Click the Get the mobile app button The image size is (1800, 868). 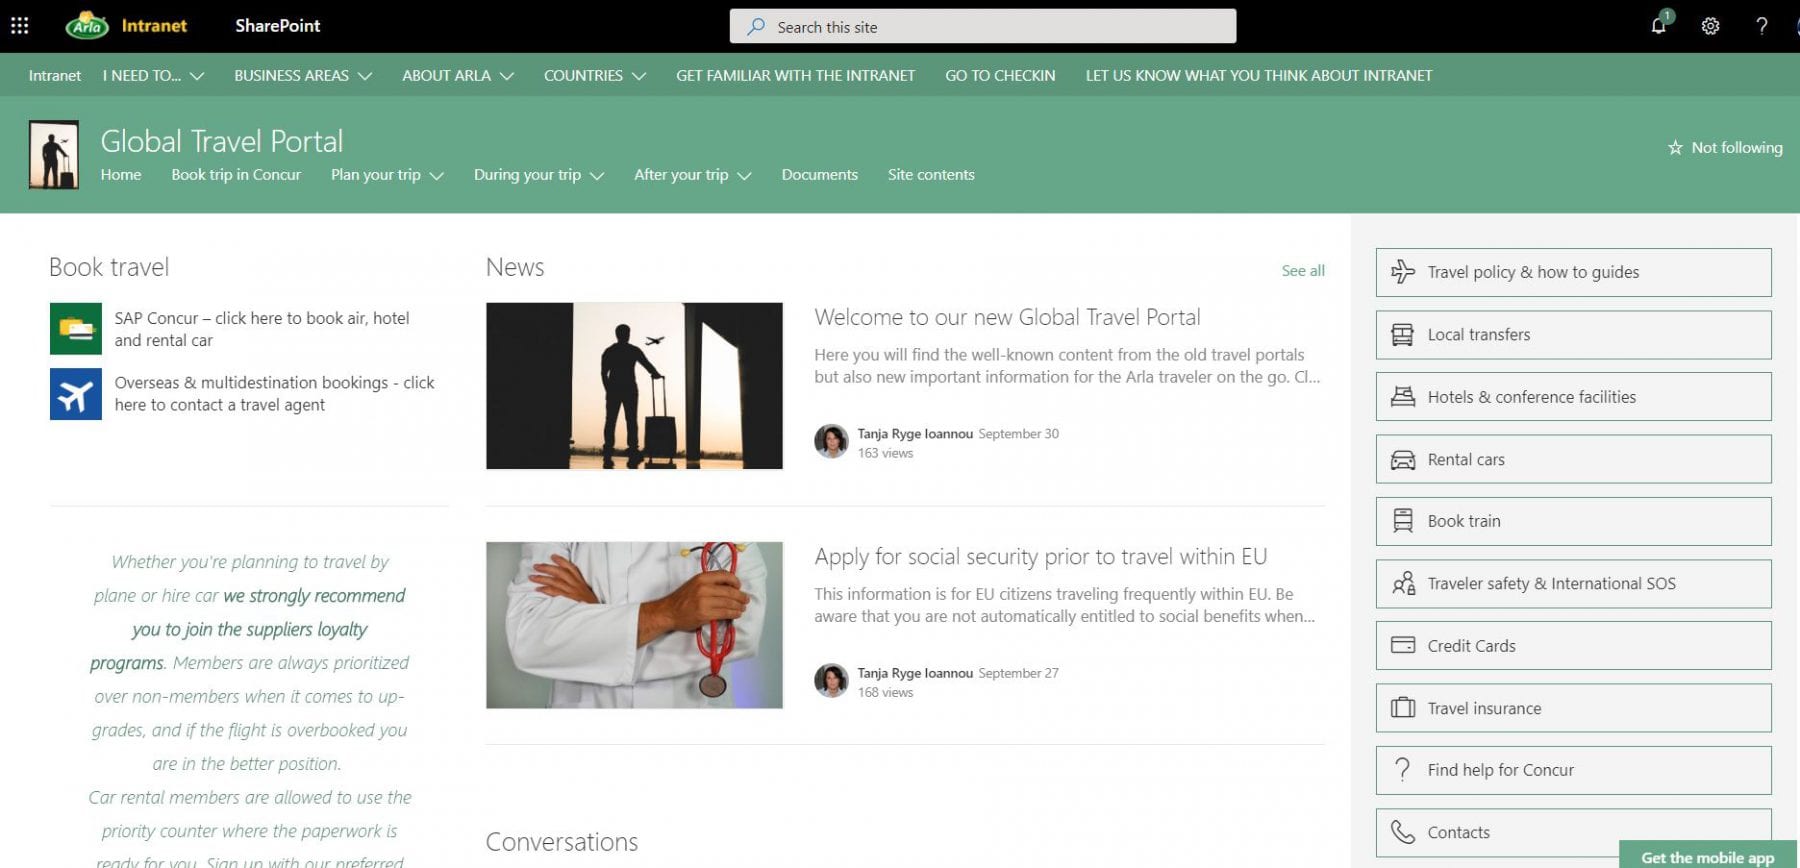pyautogui.click(x=1707, y=857)
